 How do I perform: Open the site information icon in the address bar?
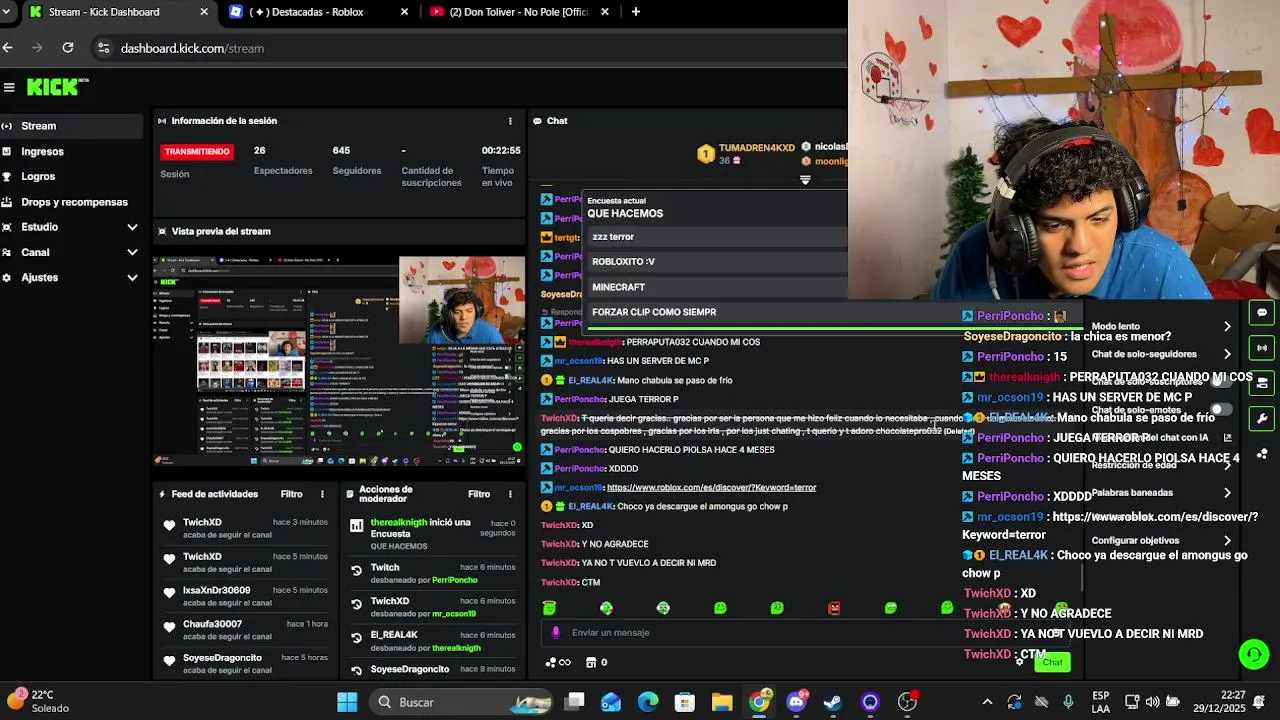coord(103,48)
